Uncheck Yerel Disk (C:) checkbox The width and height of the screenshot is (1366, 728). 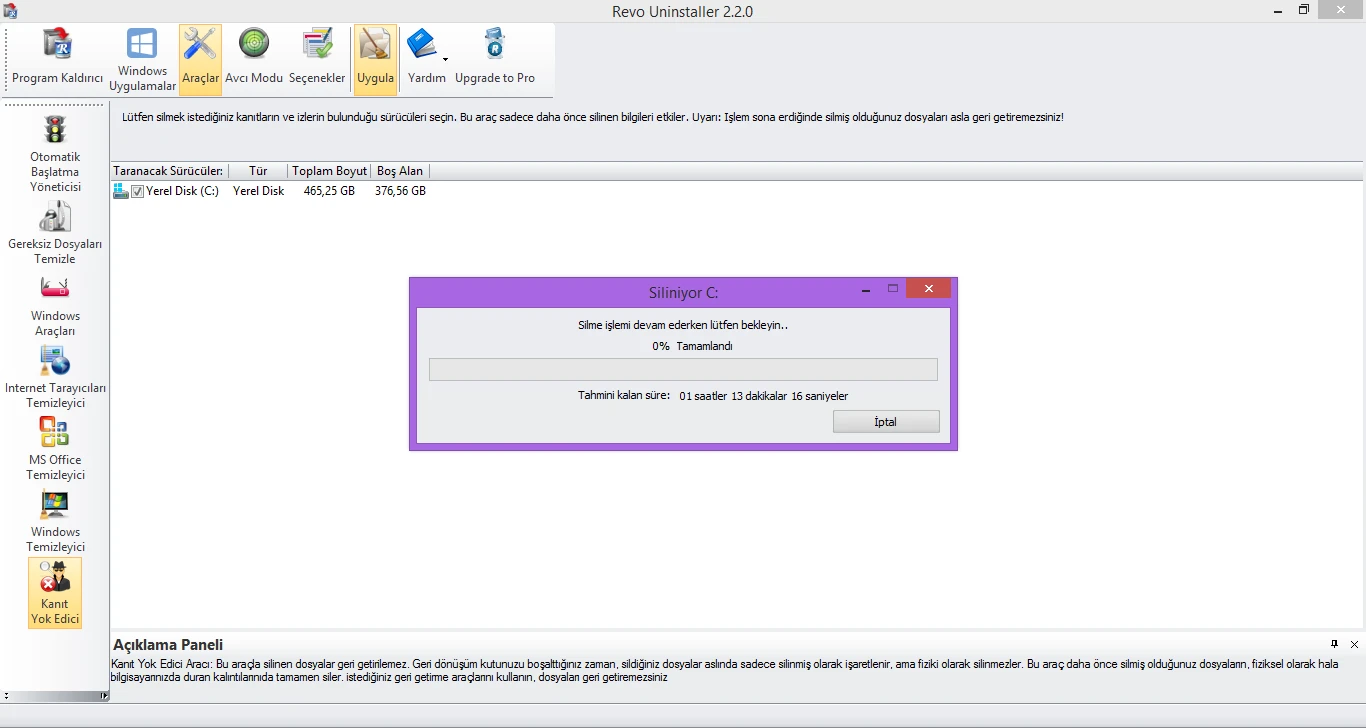pyautogui.click(x=138, y=191)
